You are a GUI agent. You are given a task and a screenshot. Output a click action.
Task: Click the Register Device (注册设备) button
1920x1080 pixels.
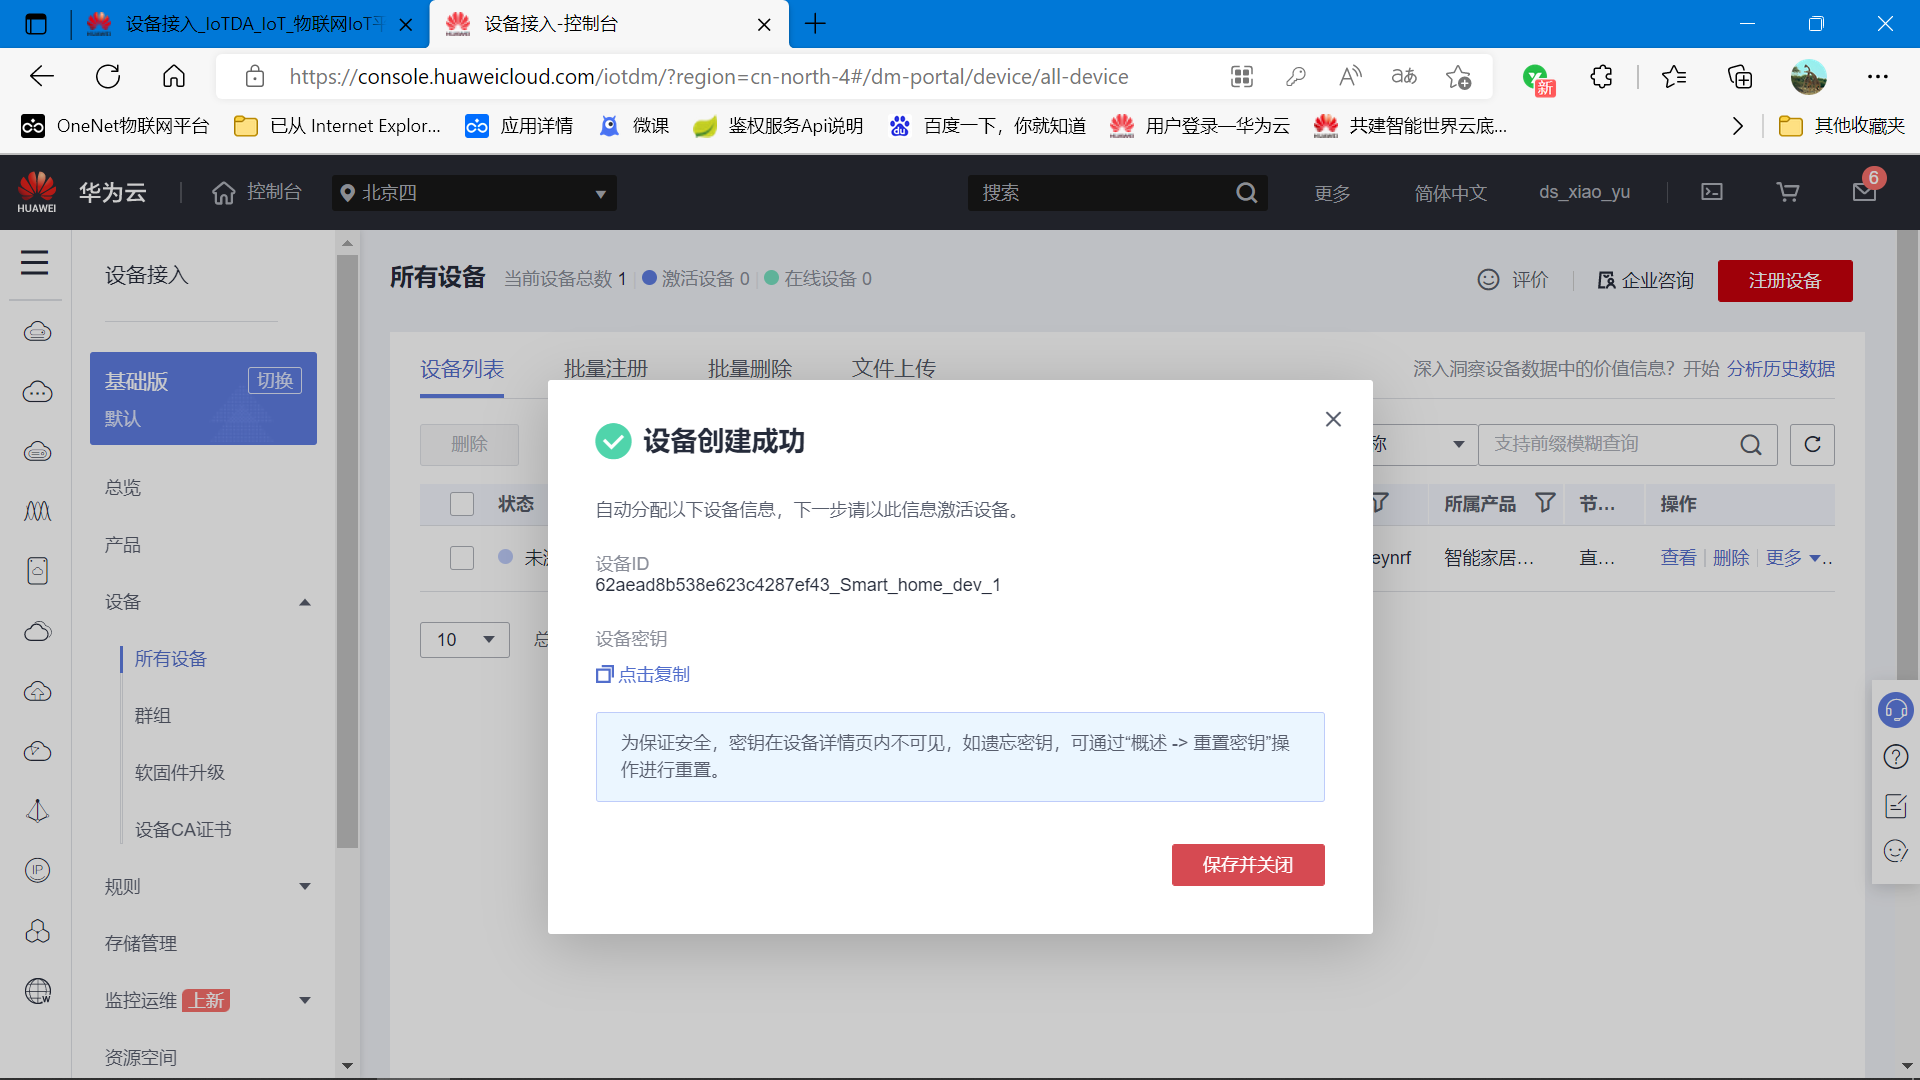1785,281
